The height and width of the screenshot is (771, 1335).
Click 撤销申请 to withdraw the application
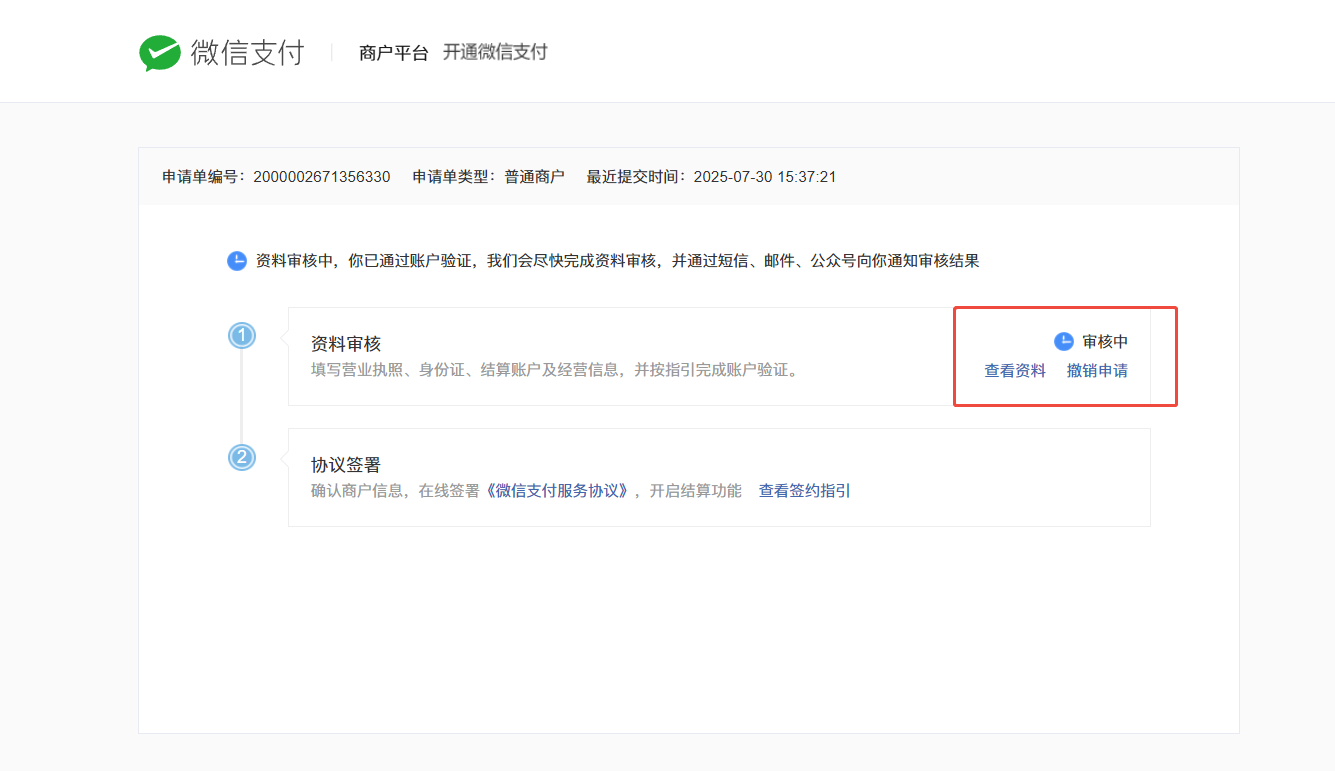tap(1097, 371)
